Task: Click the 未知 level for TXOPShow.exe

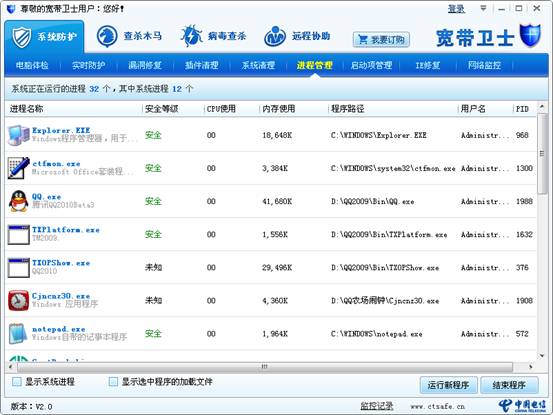Action: [x=153, y=268]
